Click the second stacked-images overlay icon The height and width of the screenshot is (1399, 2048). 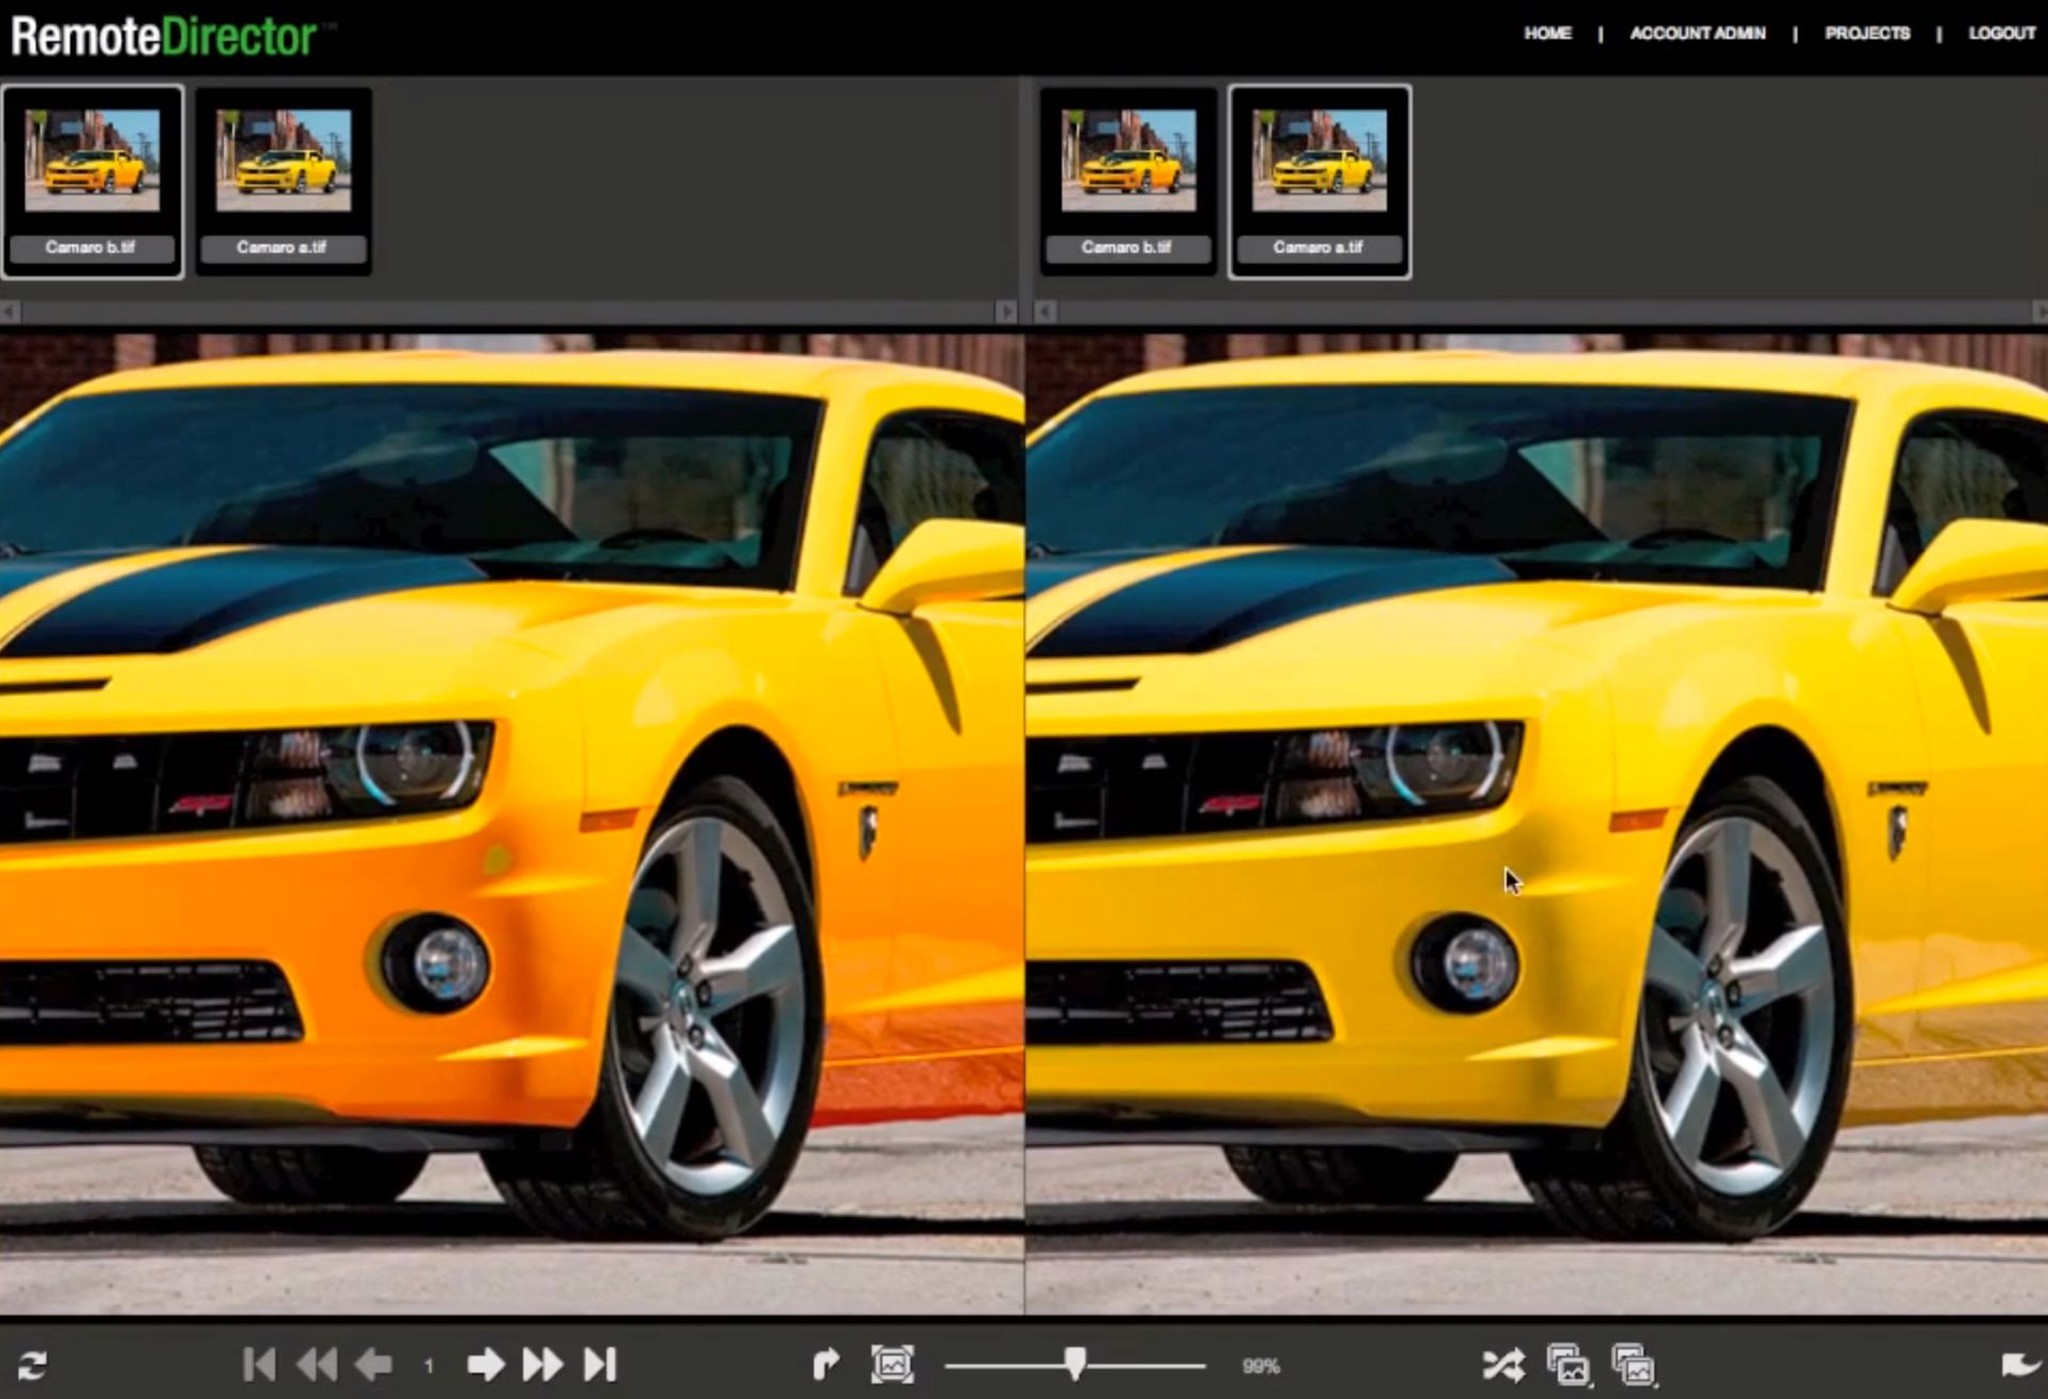(1633, 1365)
